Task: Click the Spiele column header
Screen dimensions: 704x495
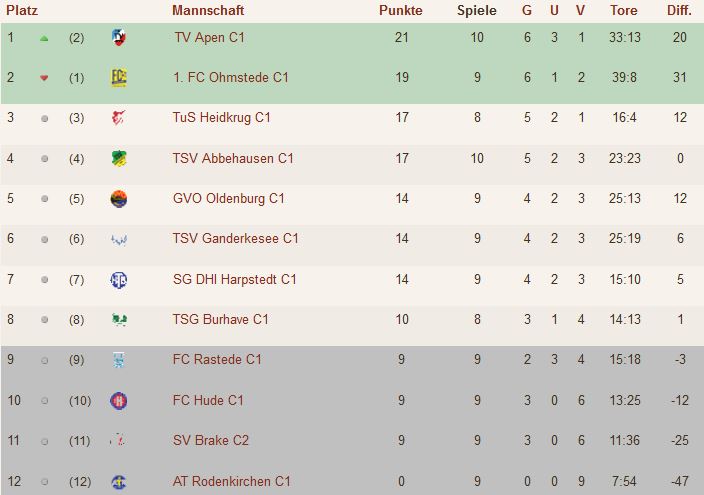Action: pos(476,11)
